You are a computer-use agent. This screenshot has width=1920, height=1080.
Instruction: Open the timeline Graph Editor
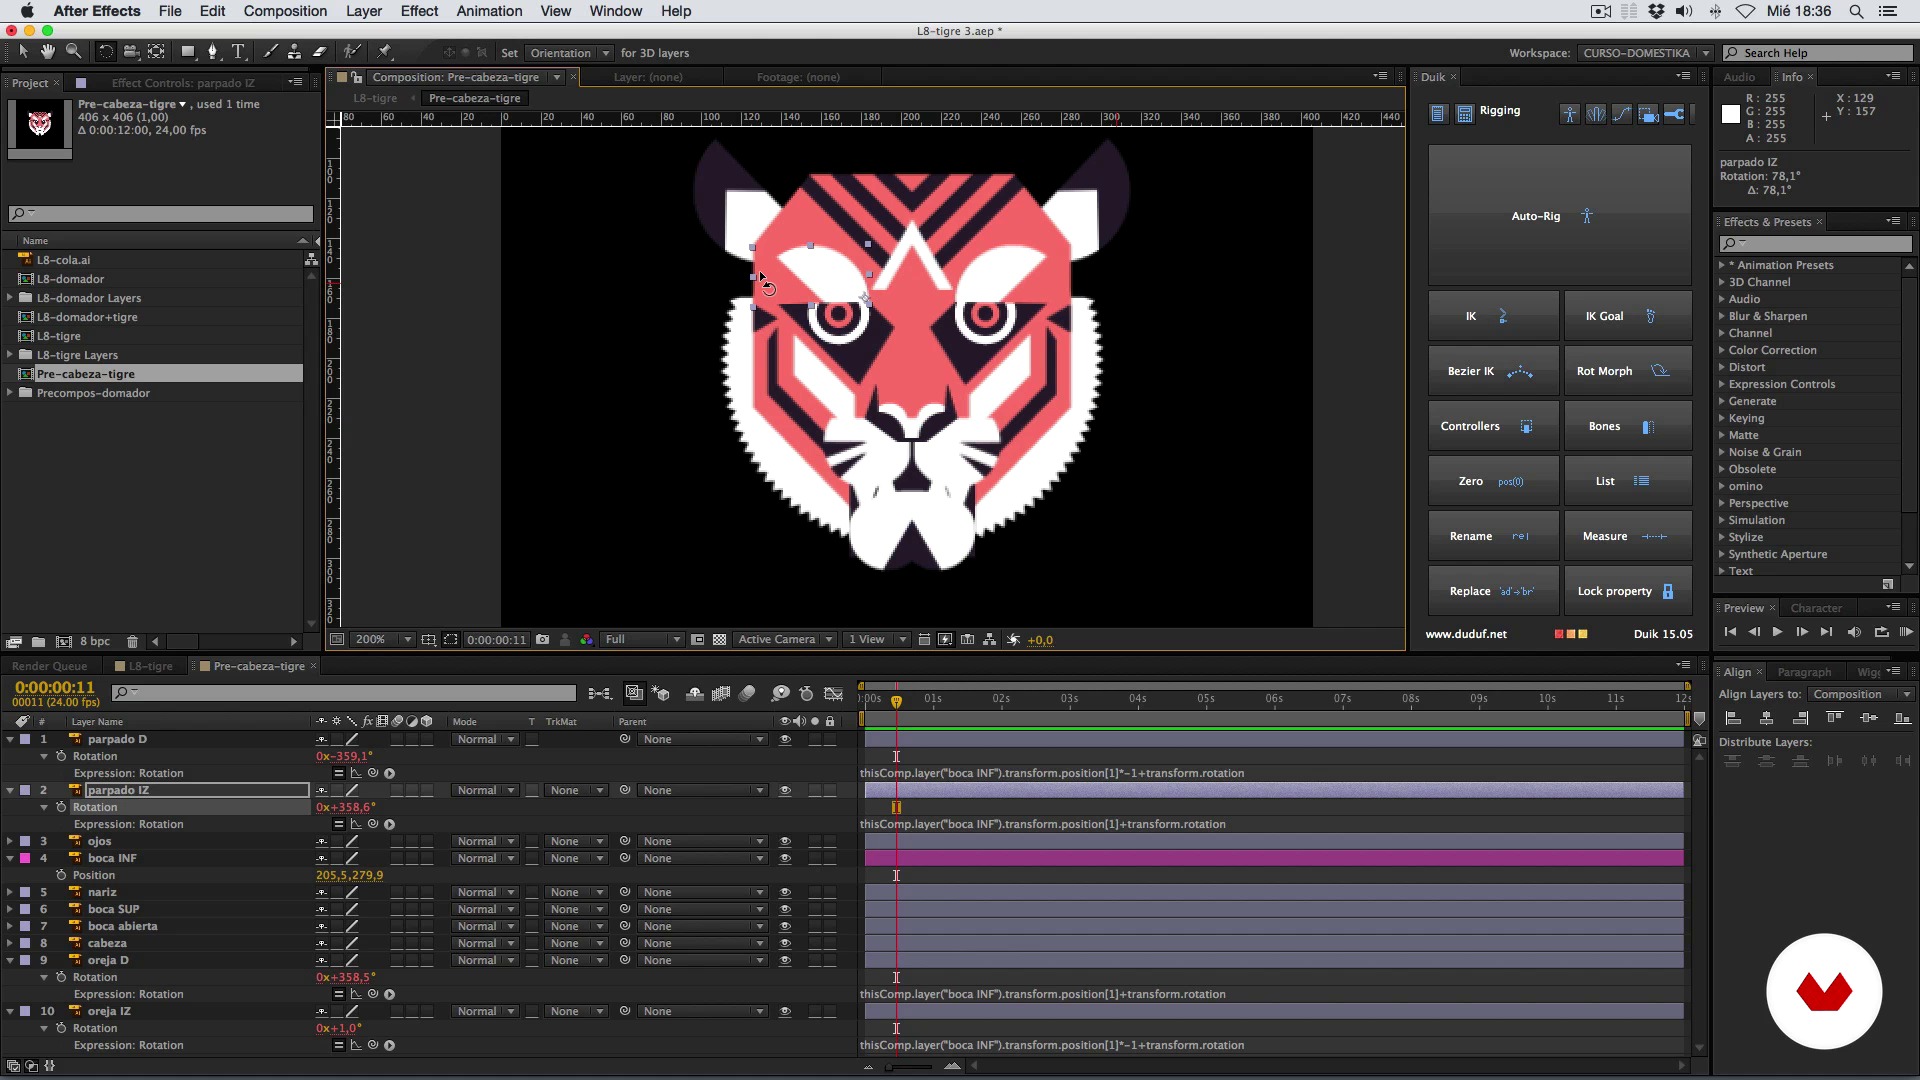tap(833, 693)
